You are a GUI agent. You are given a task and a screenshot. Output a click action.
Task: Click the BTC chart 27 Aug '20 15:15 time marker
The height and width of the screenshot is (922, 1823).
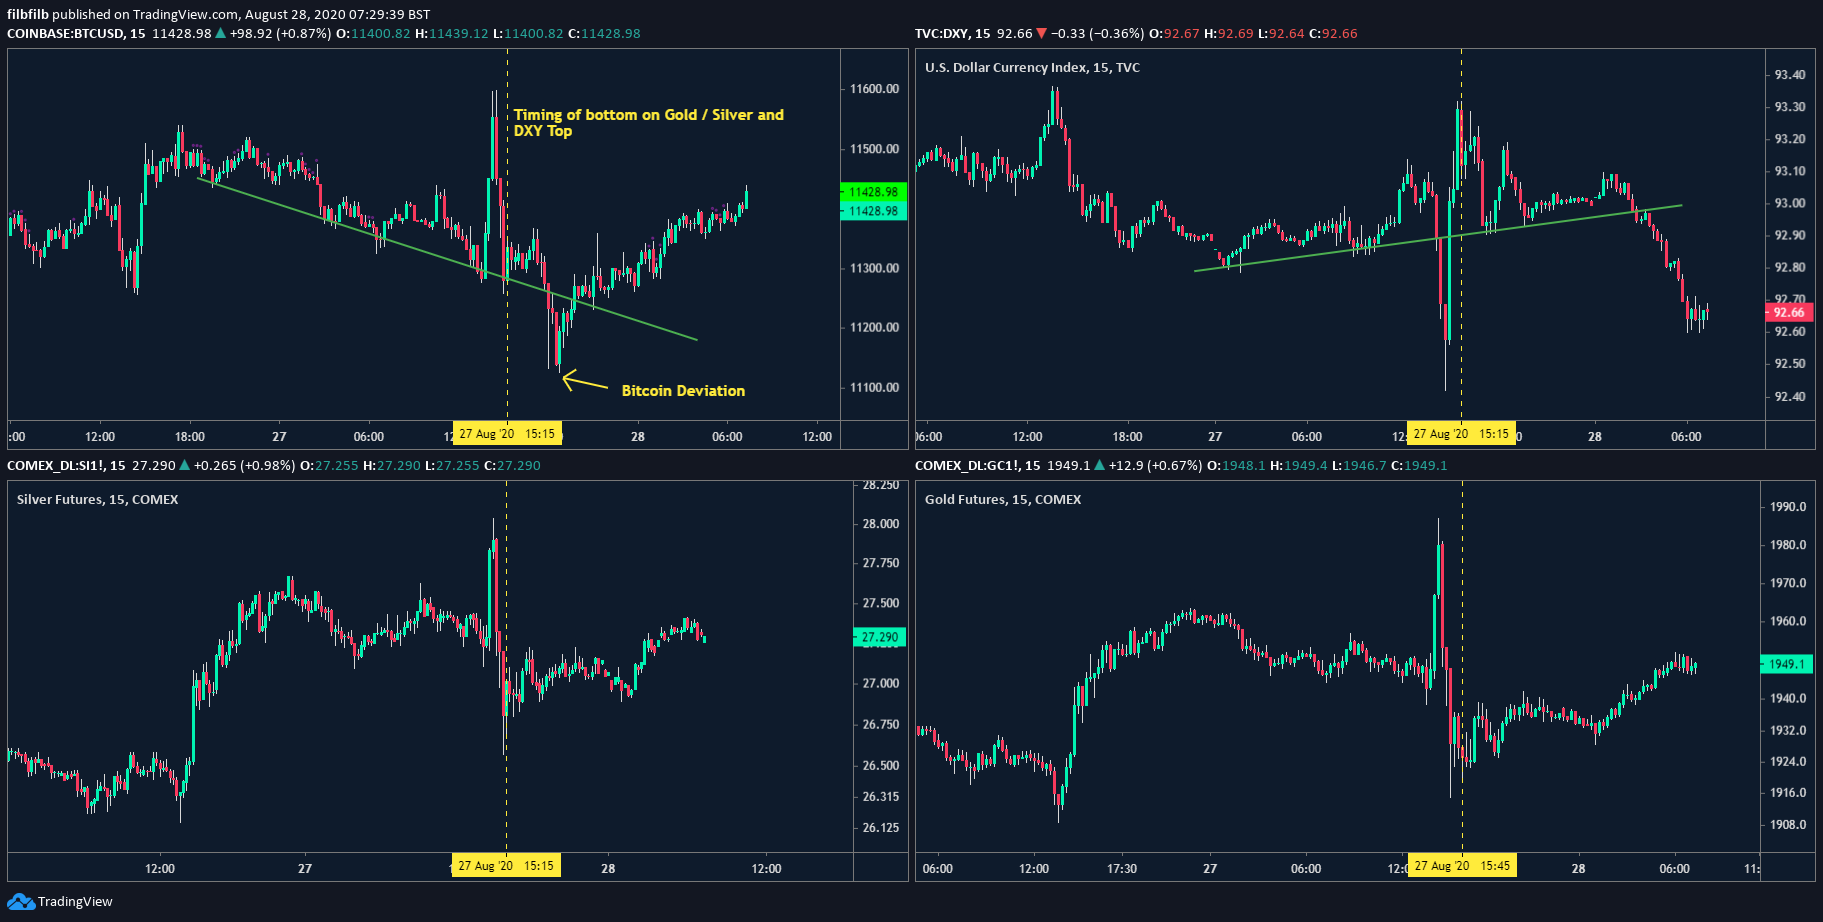pos(507,434)
